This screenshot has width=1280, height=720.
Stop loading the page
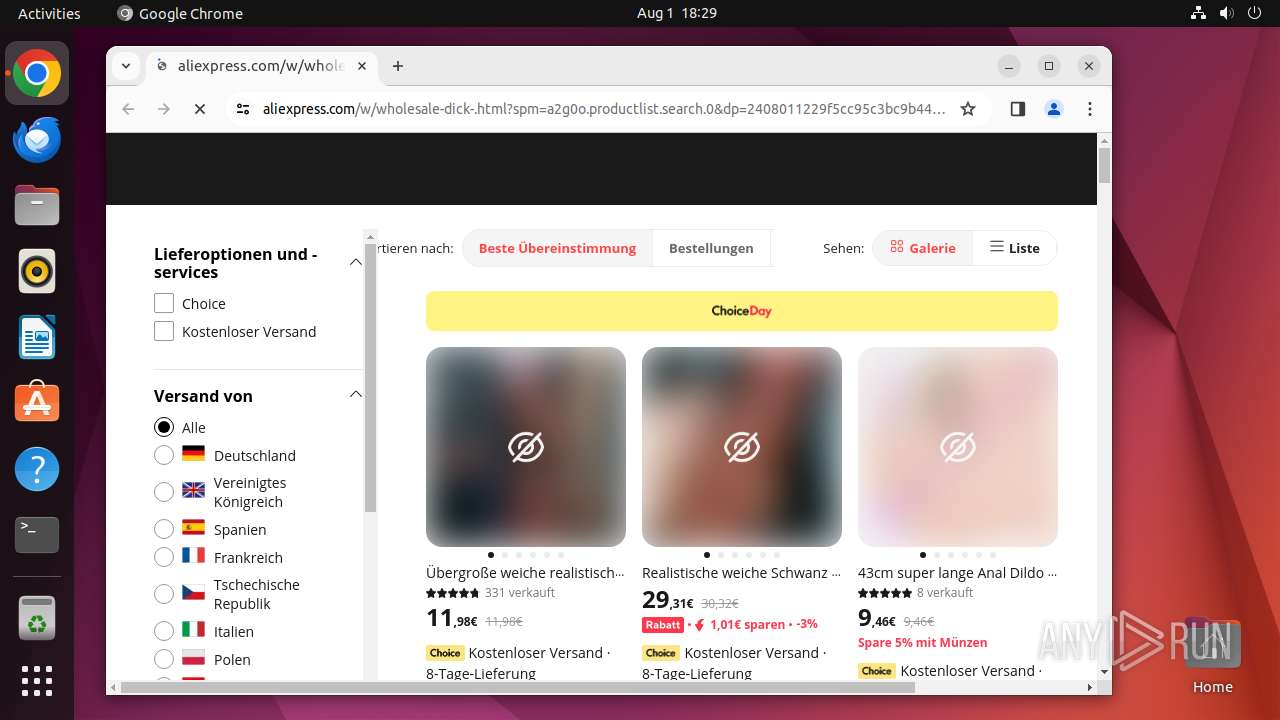(x=200, y=109)
